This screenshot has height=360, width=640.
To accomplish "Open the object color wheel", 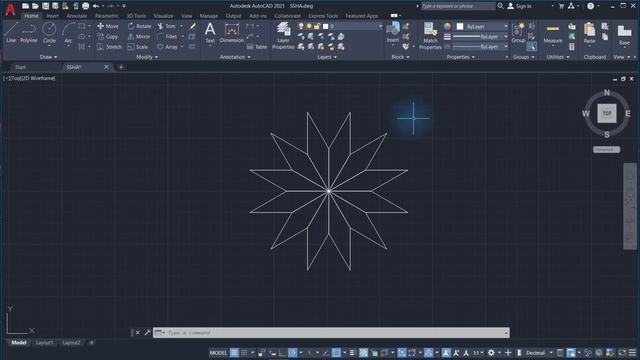I will click(x=447, y=26).
